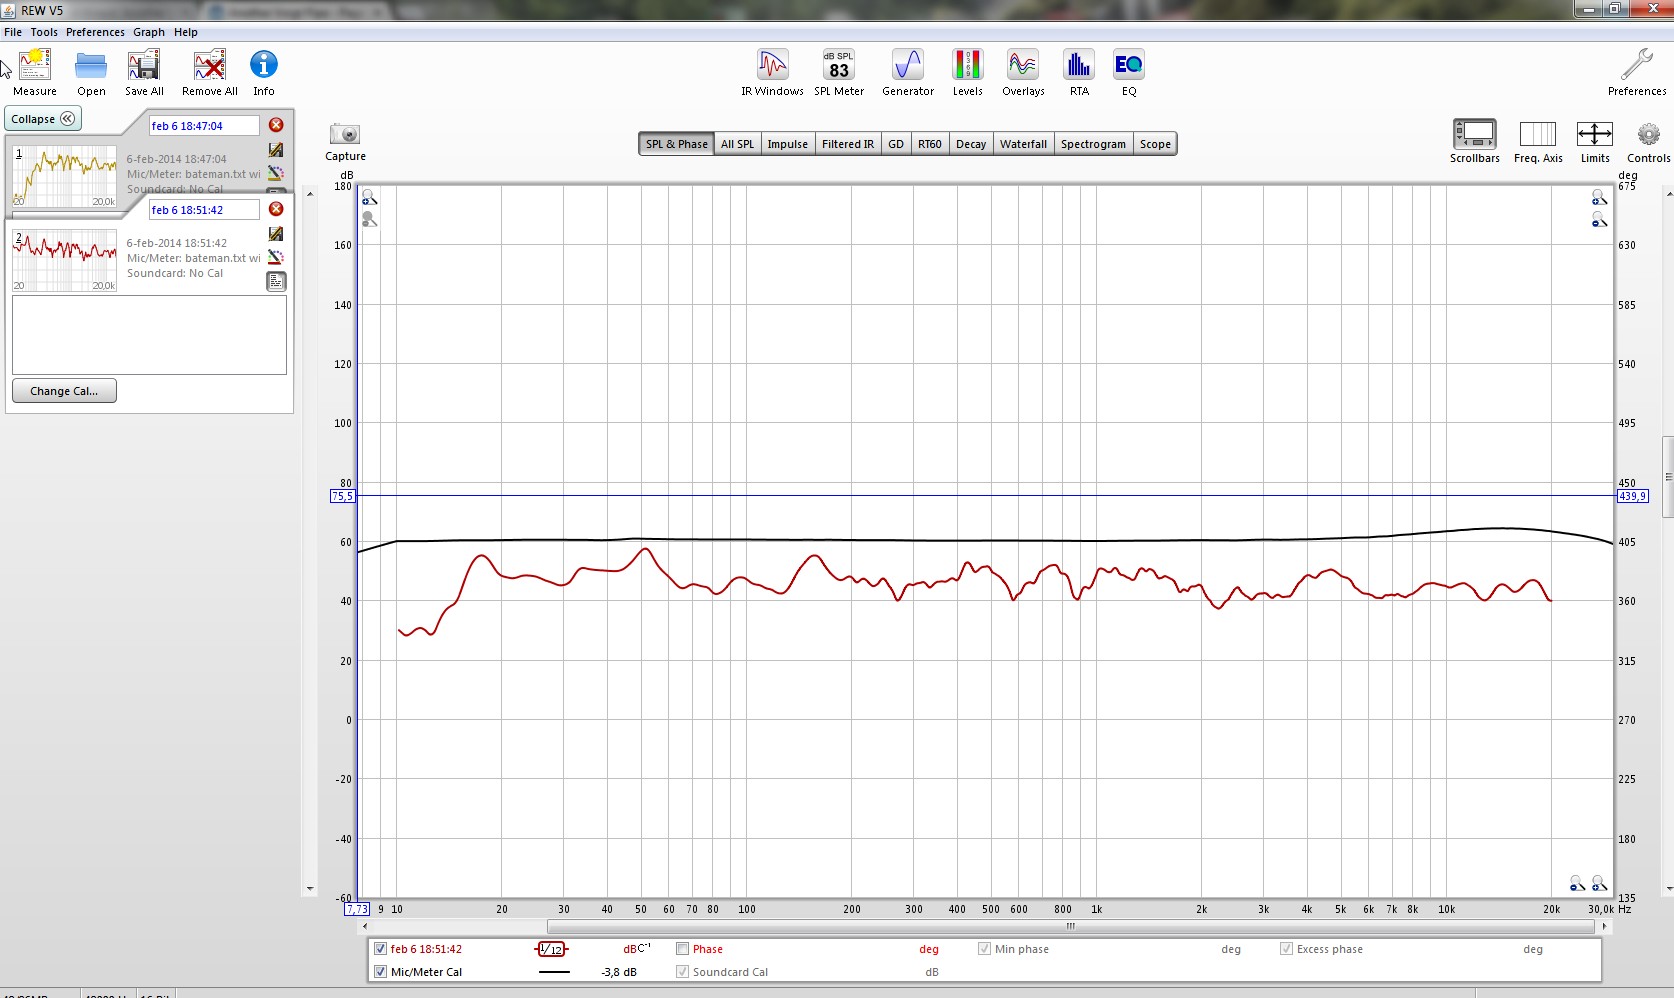The height and width of the screenshot is (998, 1674).
Task: Click the Remove All icon
Action: (x=210, y=65)
